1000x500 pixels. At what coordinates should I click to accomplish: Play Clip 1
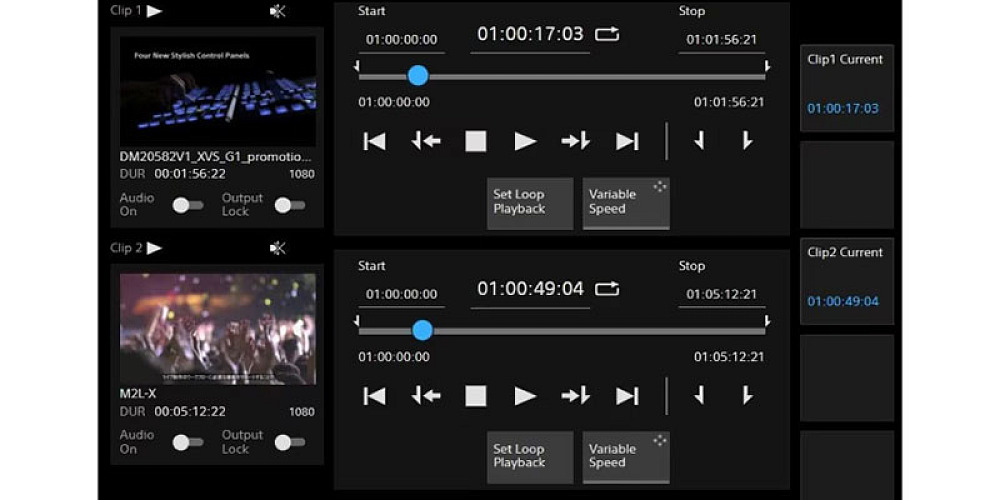point(526,141)
